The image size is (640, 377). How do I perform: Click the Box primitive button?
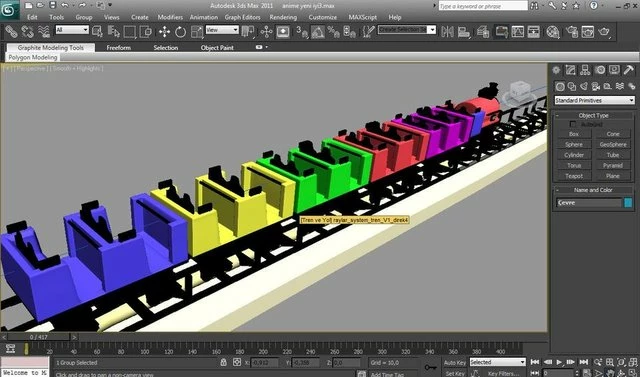point(574,134)
